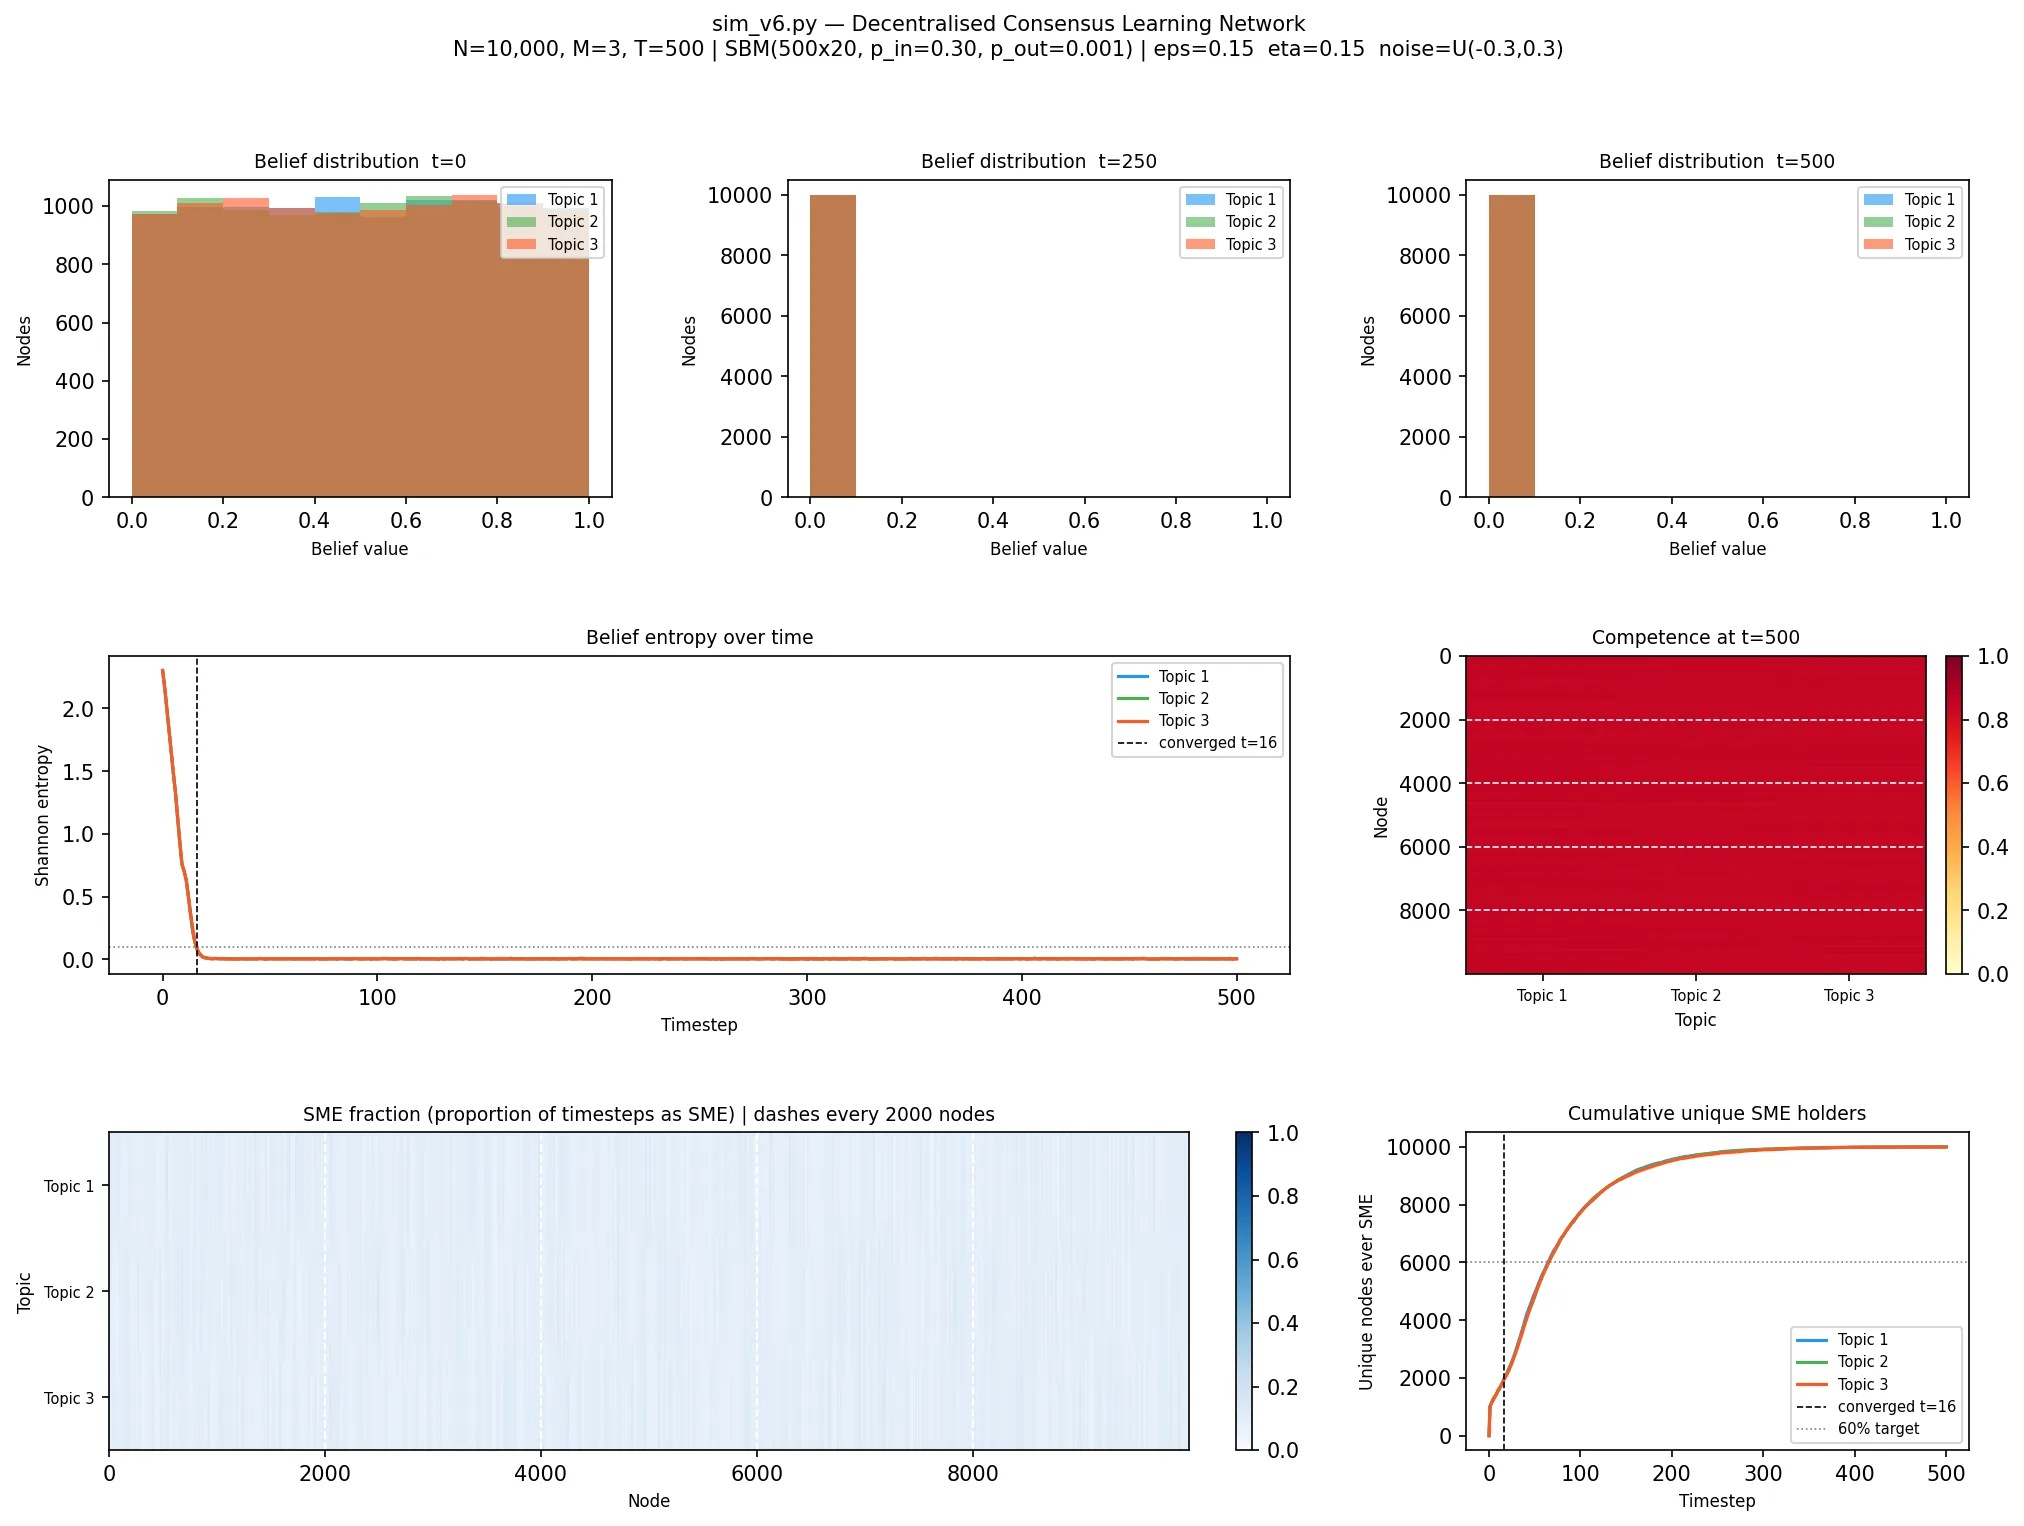Select the 'N=10,000, M=3, T=500' parameter subtitle line
The height and width of the screenshot is (1526, 2024).
pos(1008,49)
